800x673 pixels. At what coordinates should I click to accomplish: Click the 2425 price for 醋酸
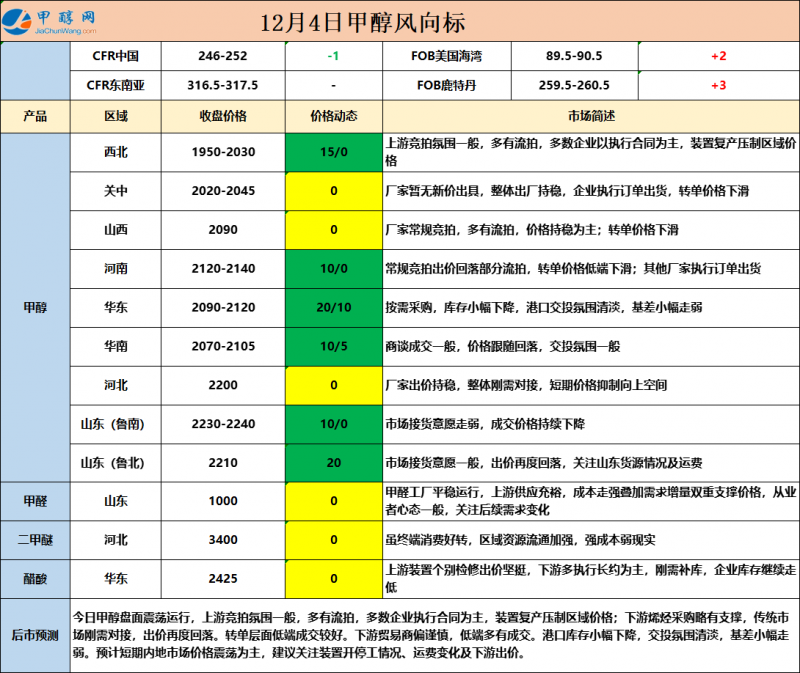click(x=222, y=579)
